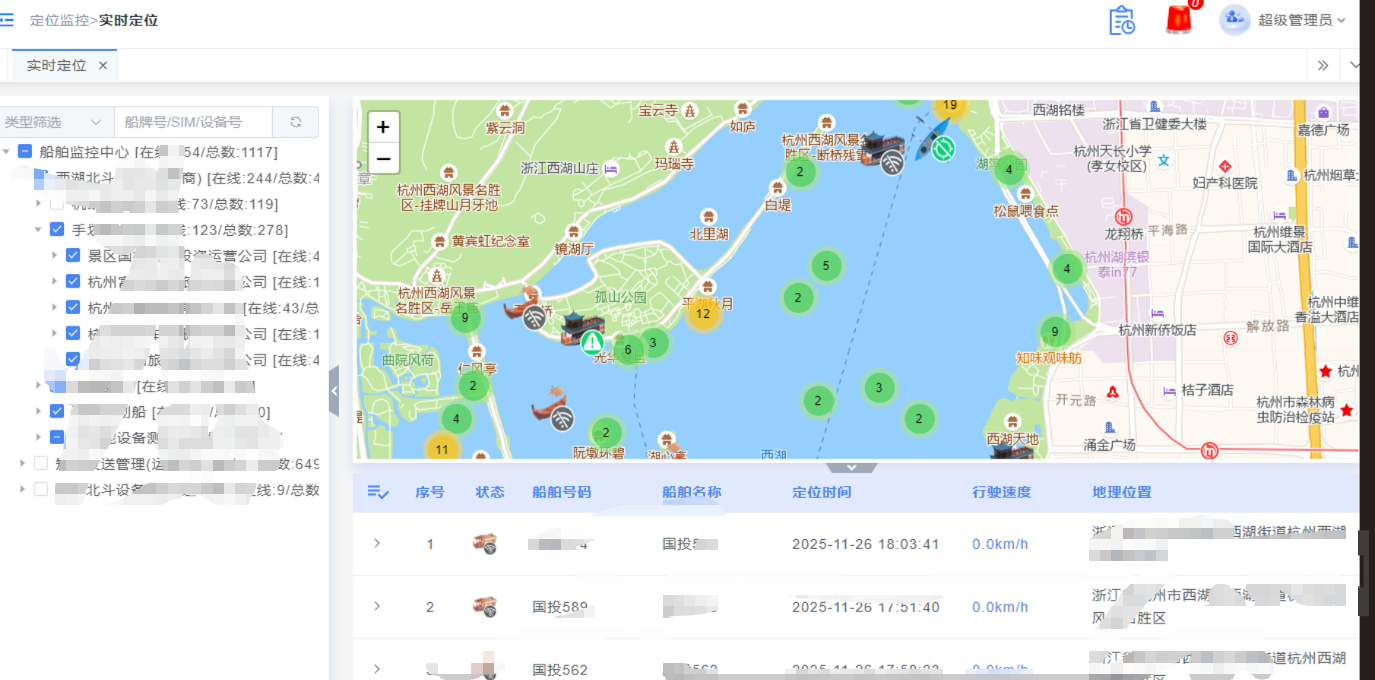Open the green cluster marker 5
1375x680 pixels.
point(826,266)
